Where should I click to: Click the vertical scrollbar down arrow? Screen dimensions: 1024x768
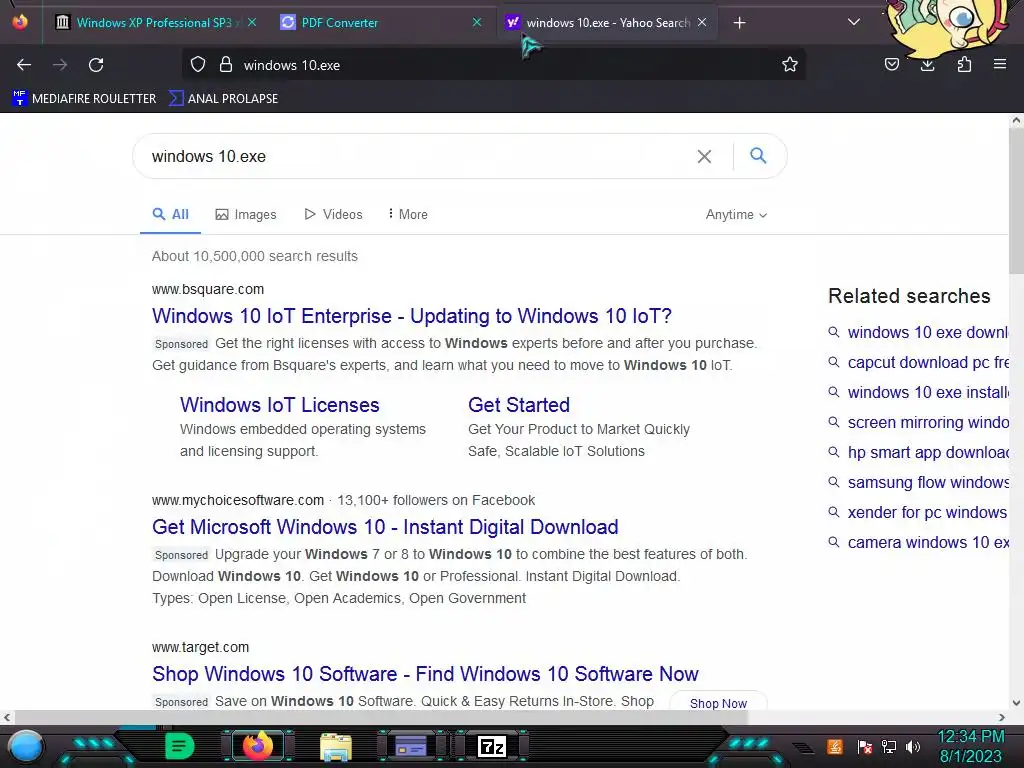coord(1016,703)
